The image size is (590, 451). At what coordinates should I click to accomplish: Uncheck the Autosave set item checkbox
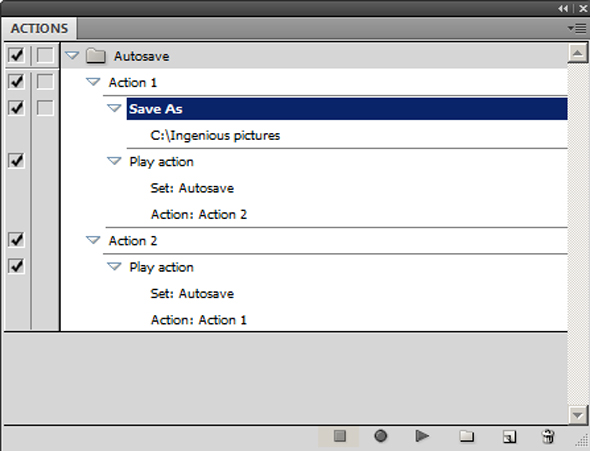pyautogui.click(x=16, y=55)
